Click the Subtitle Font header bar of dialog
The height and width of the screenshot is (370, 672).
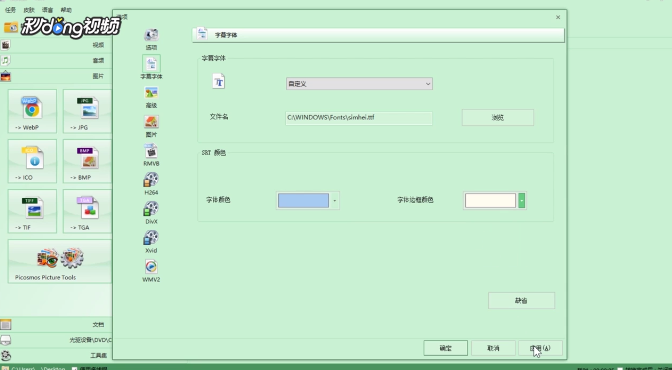click(x=378, y=35)
